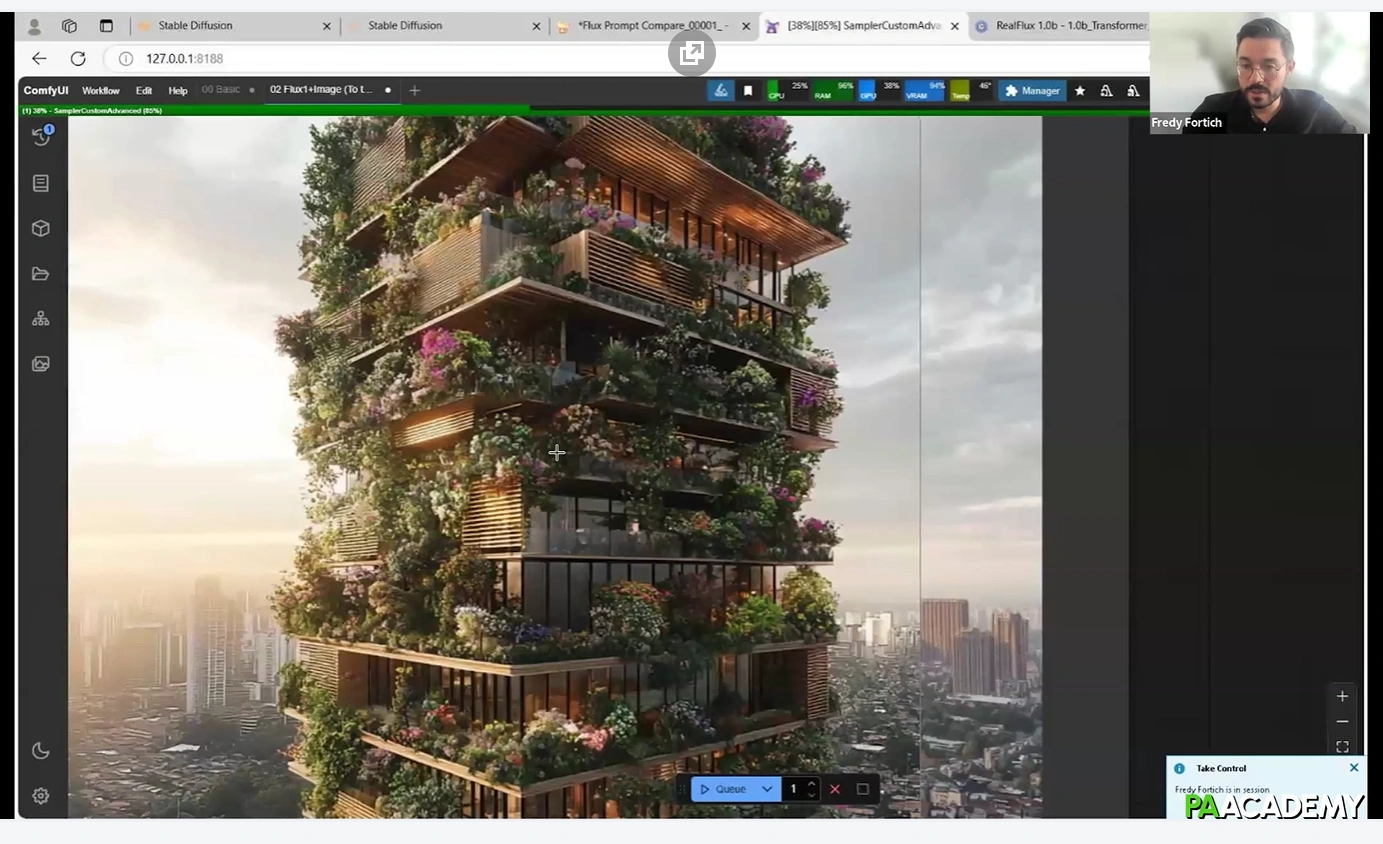
Task: Open the ComfyUI Manager
Action: point(1032,90)
